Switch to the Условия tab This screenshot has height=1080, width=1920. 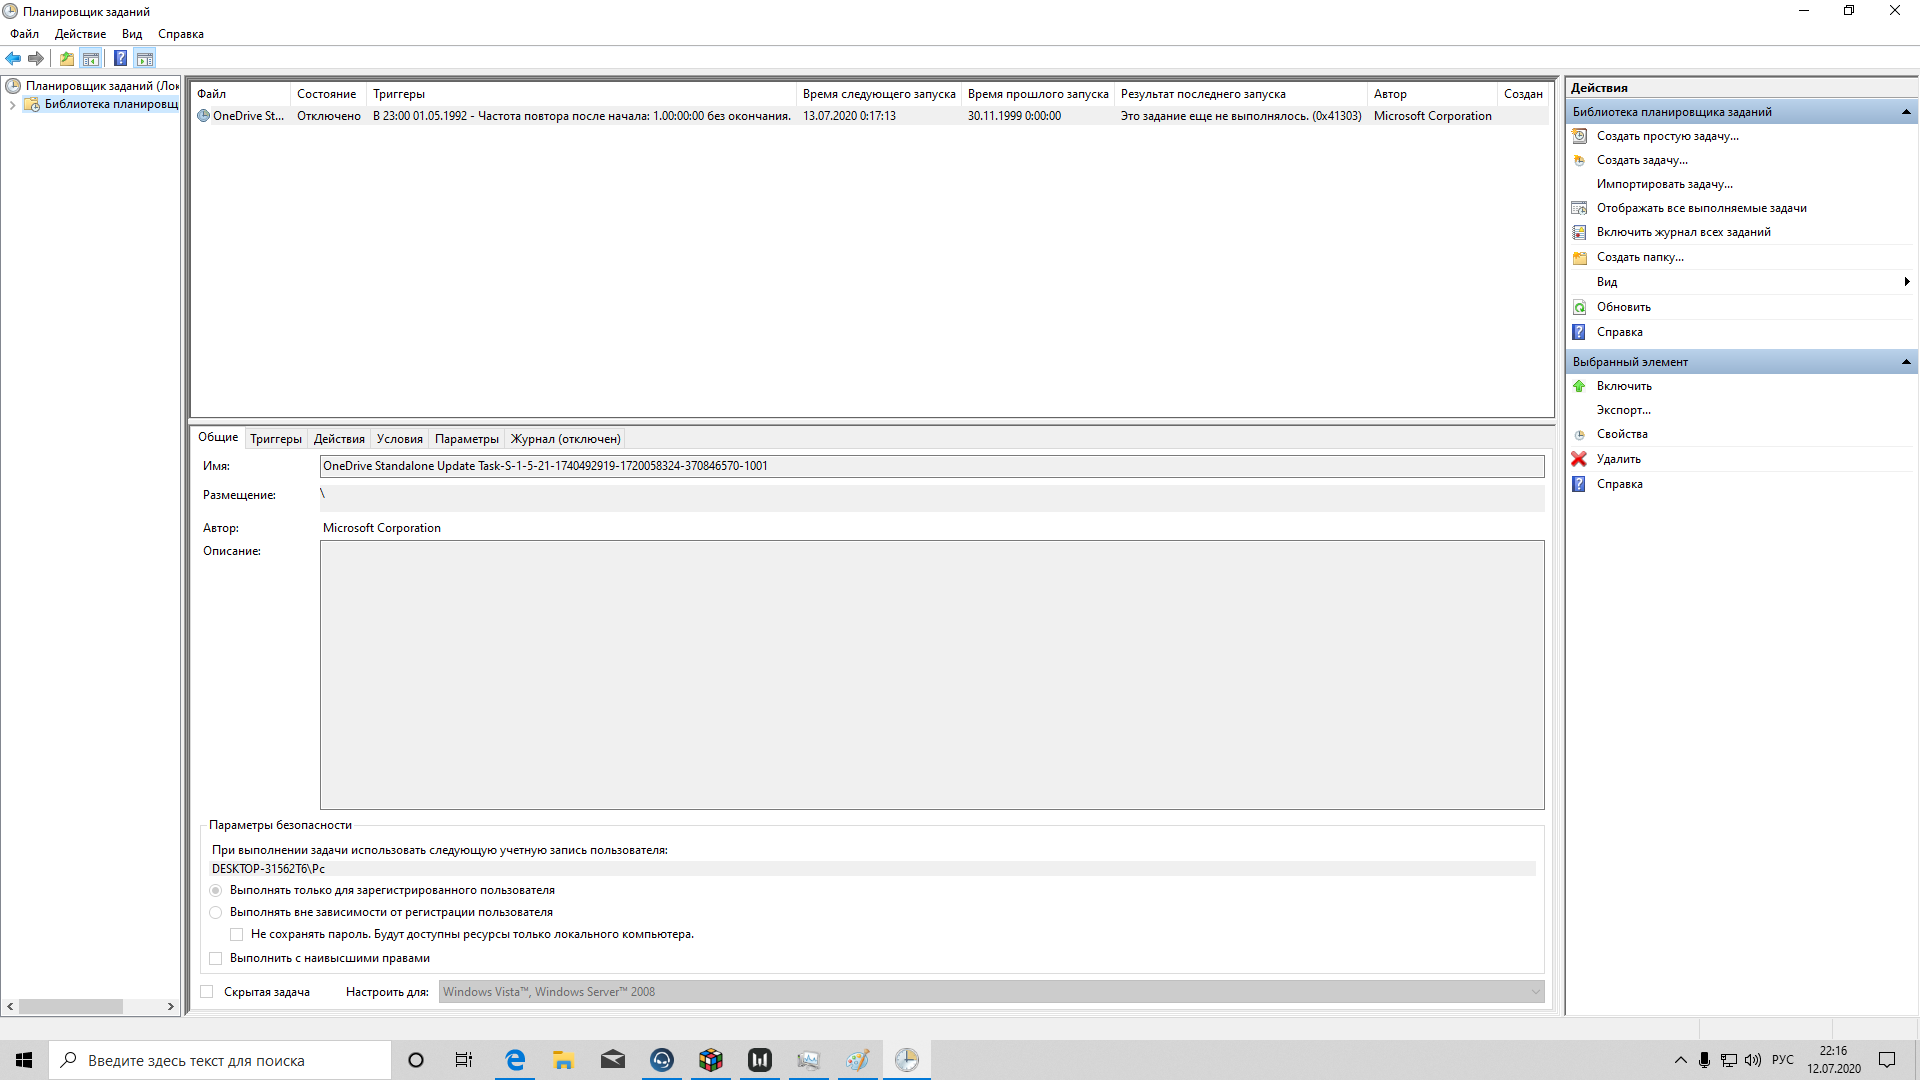click(400, 439)
